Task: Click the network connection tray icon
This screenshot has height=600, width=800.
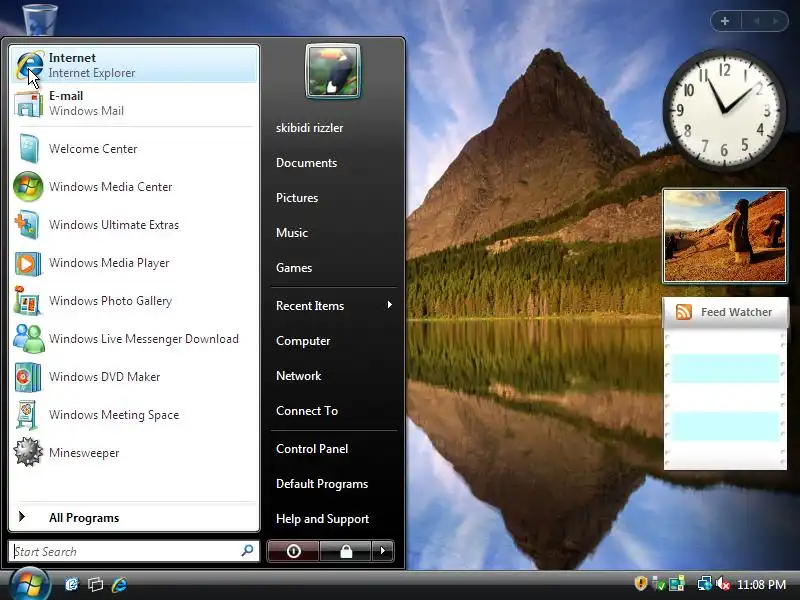Action: pos(705,583)
